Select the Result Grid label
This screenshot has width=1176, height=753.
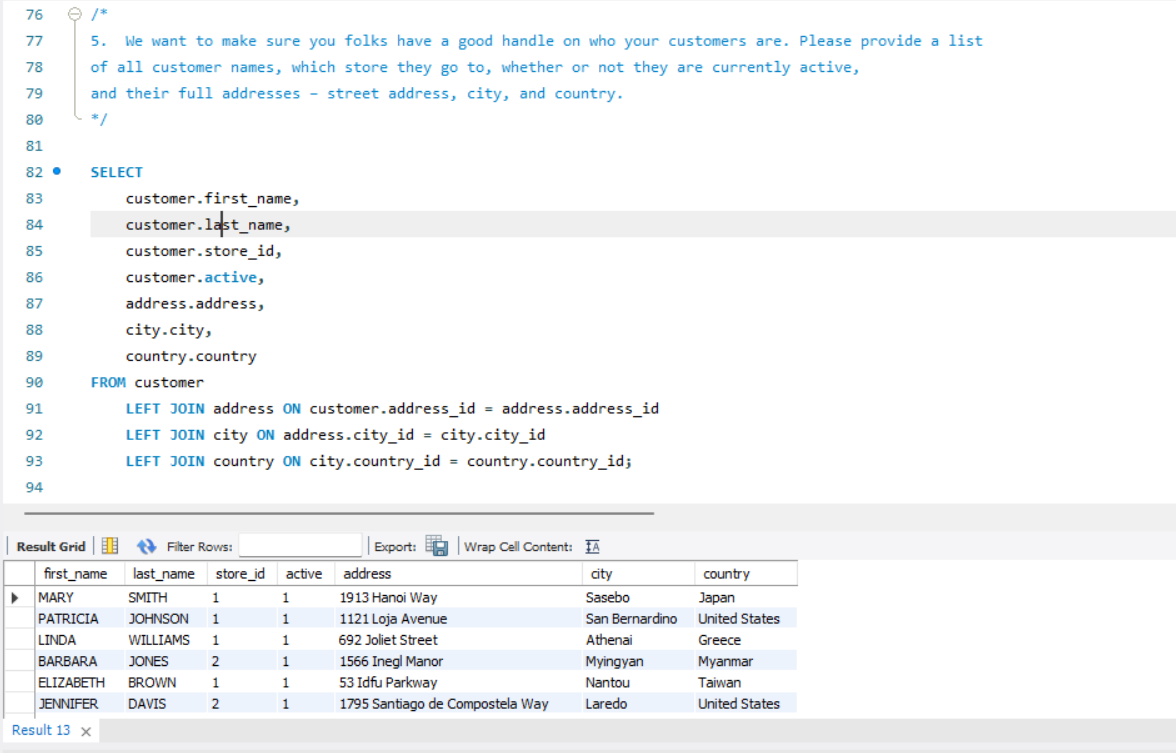51,547
